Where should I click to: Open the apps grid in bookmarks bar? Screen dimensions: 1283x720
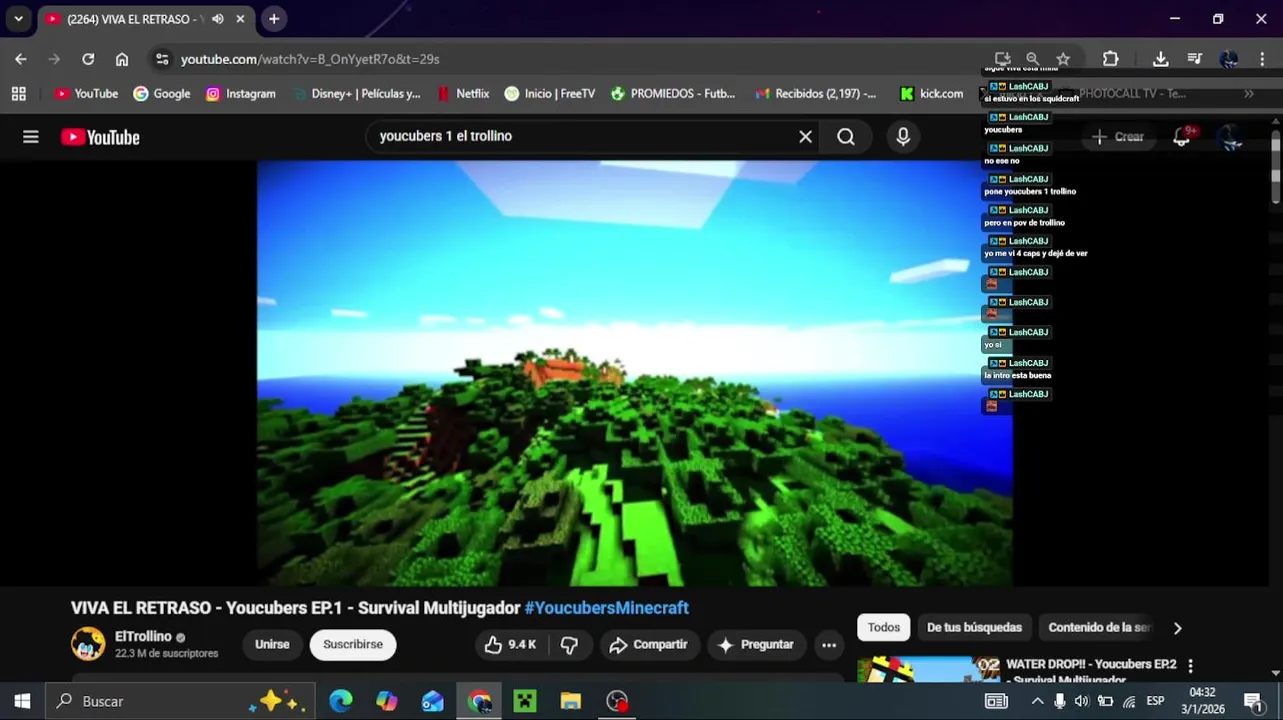pyautogui.click(x=18, y=94)
